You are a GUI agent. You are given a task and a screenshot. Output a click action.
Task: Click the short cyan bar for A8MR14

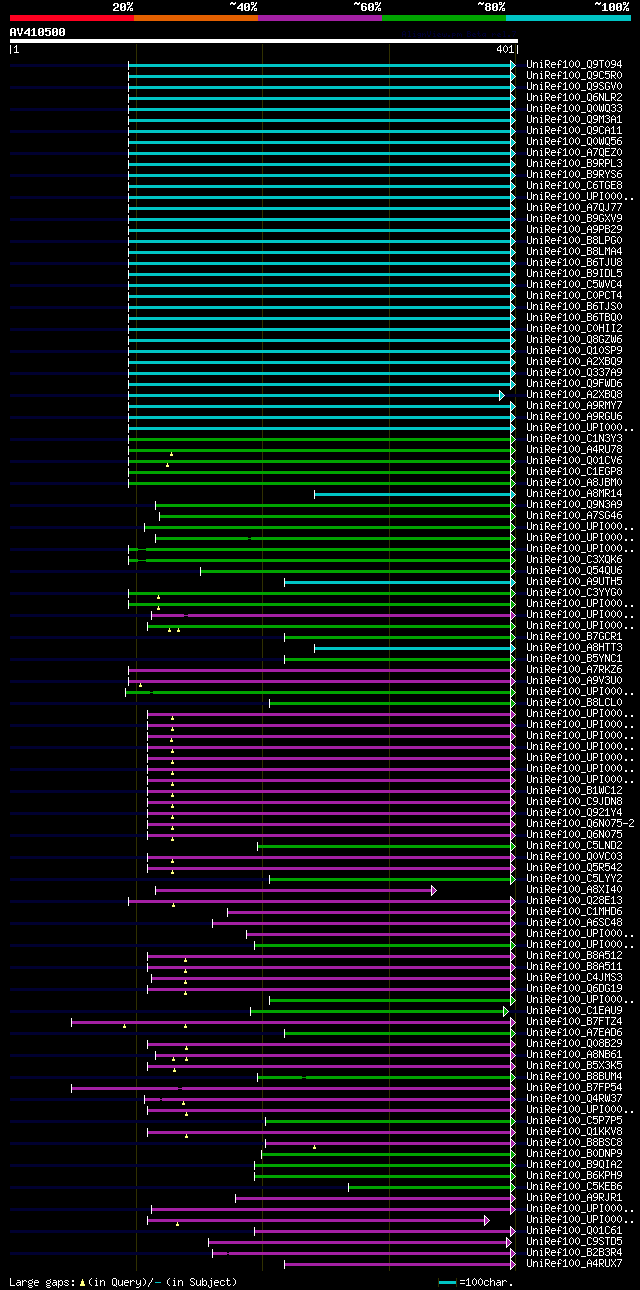click(x=415, y=494)
